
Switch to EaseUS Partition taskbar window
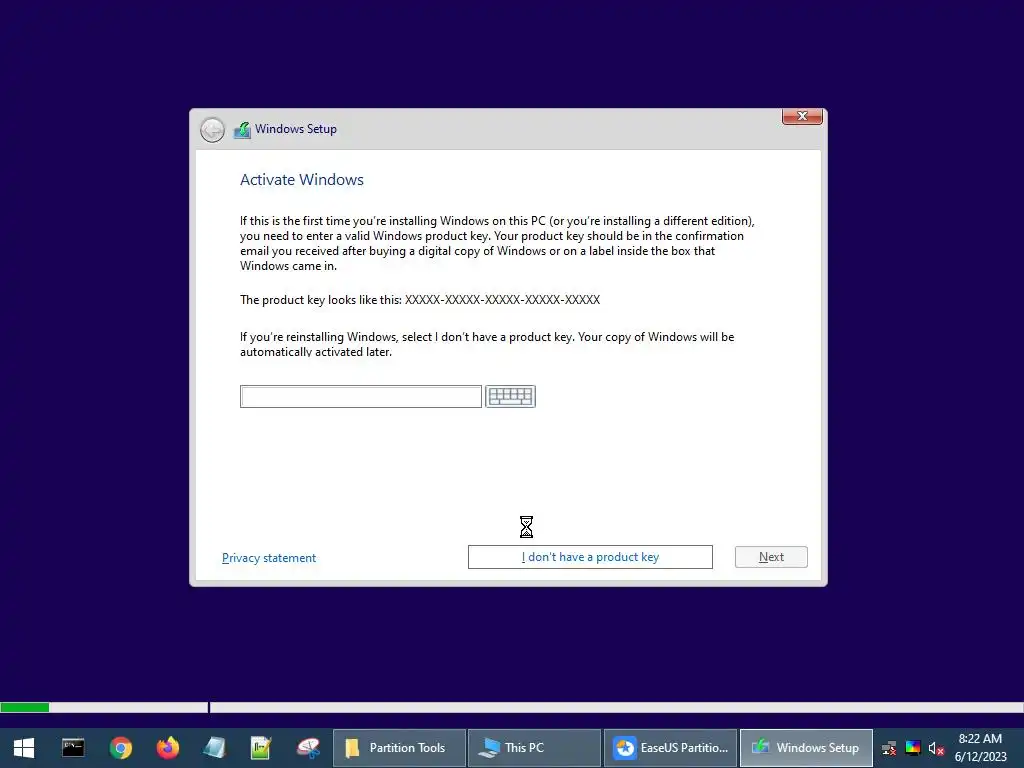(671, 748)
